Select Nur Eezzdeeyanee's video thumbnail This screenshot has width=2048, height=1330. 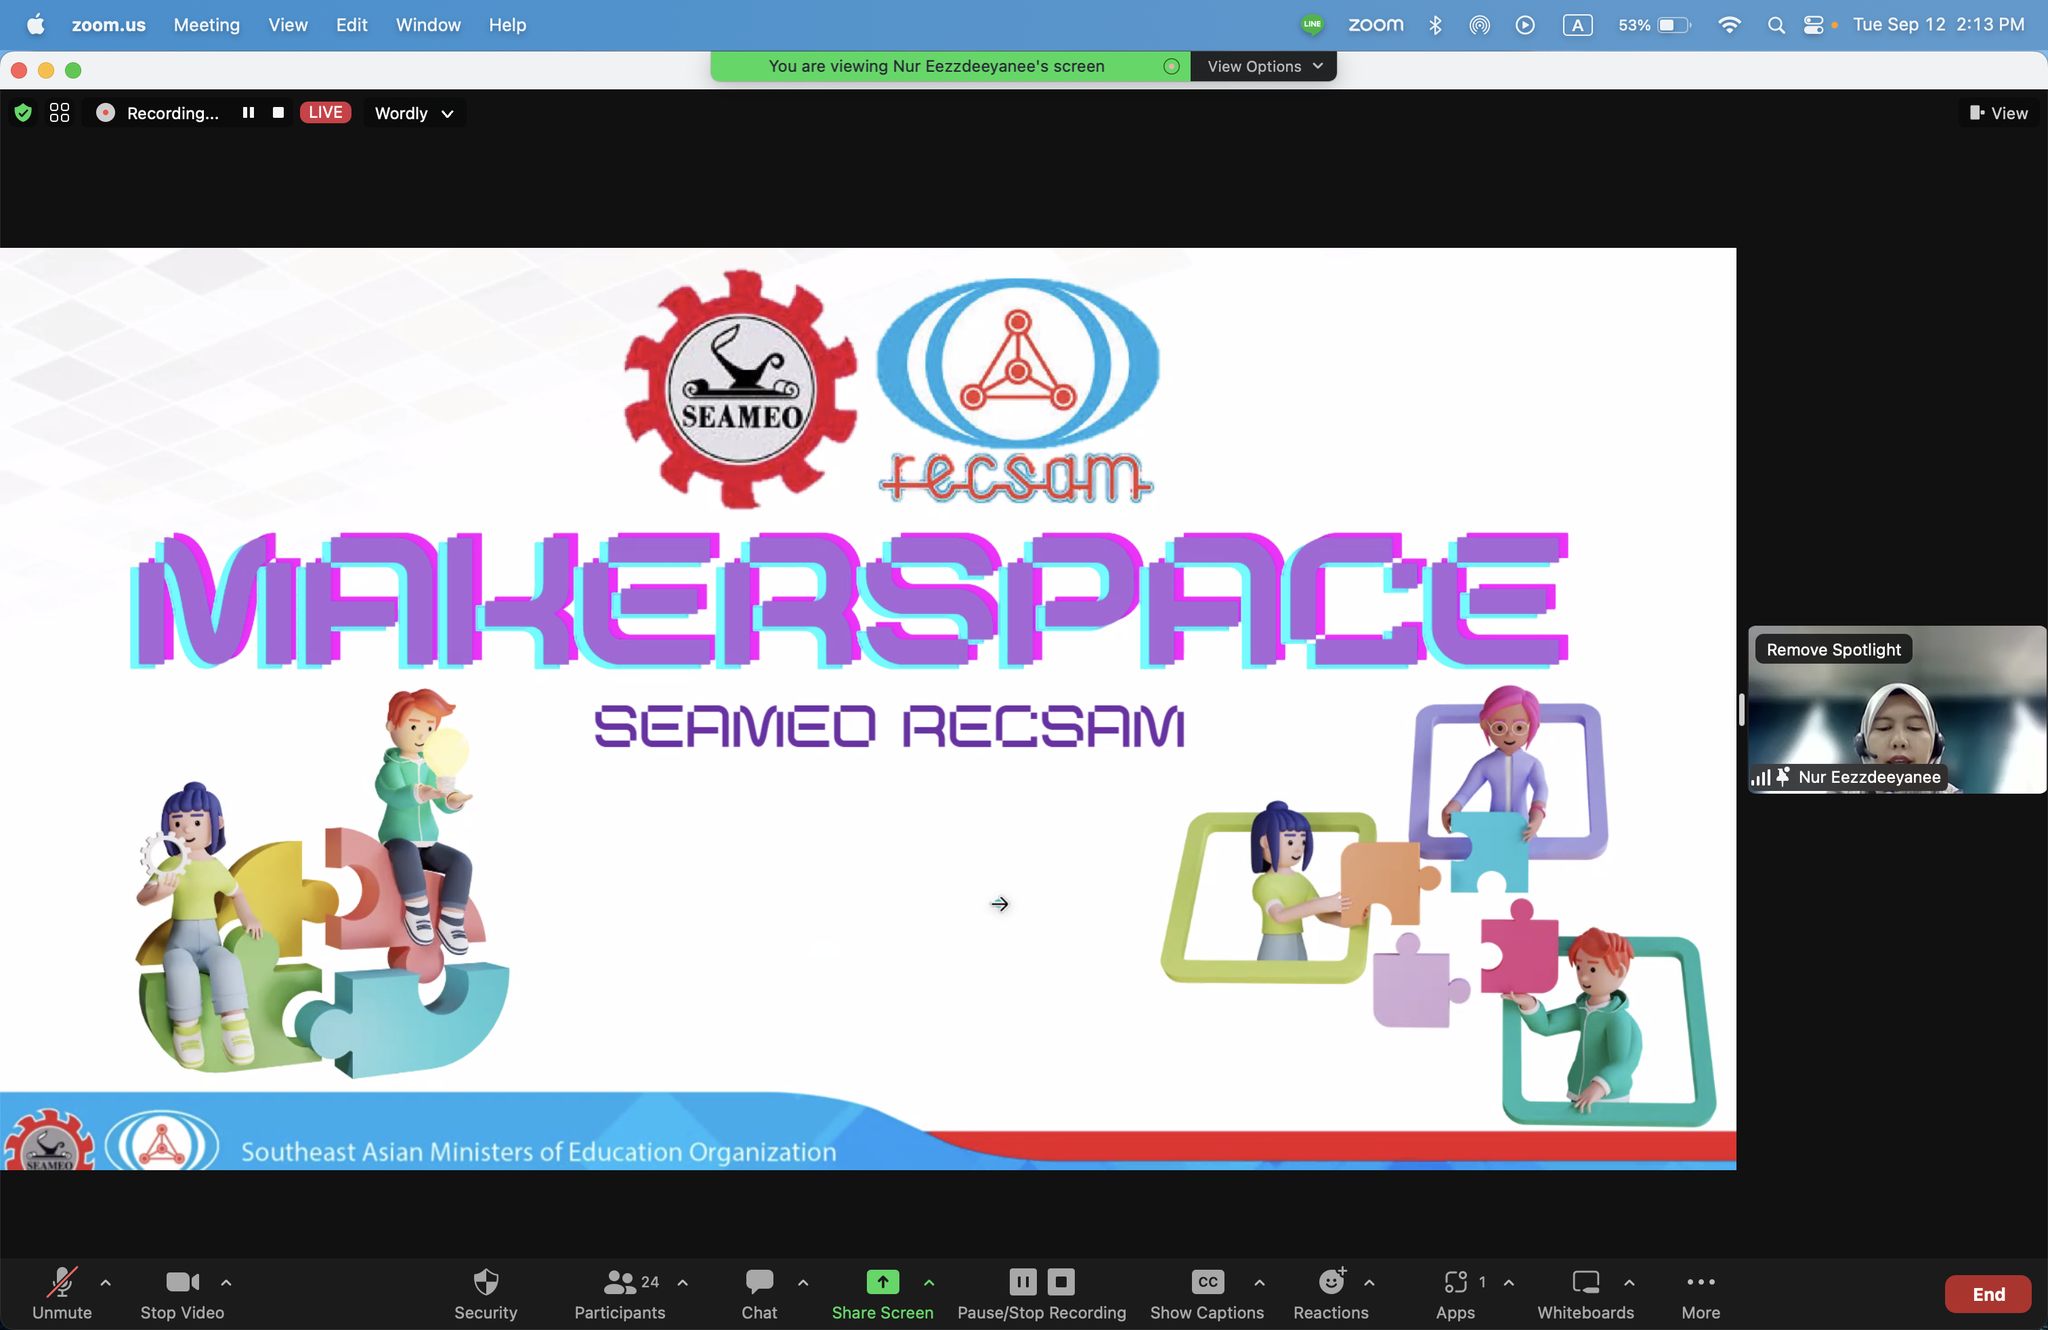[1897, 710]
